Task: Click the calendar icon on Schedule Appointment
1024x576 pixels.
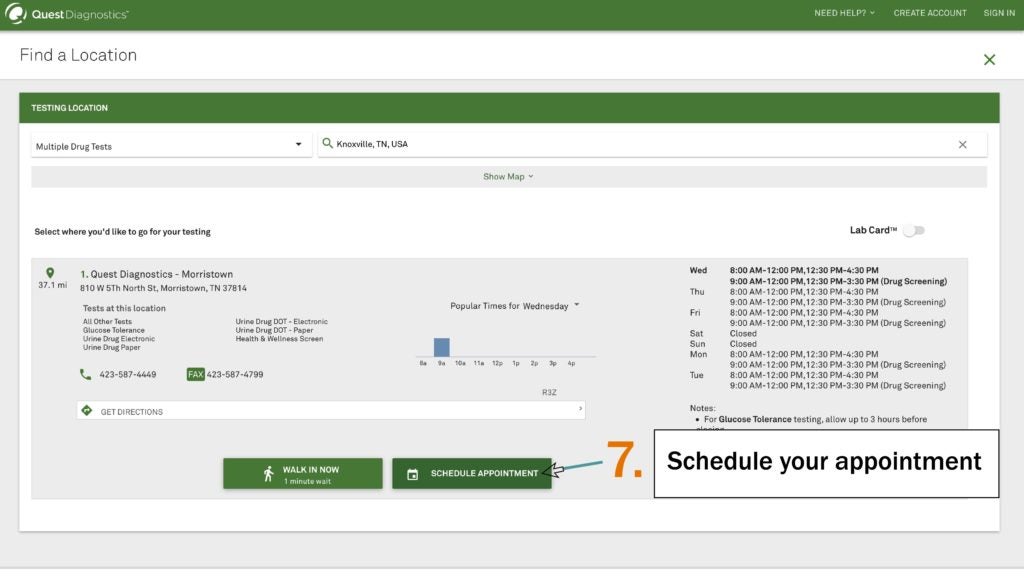Action: [412, 474]
